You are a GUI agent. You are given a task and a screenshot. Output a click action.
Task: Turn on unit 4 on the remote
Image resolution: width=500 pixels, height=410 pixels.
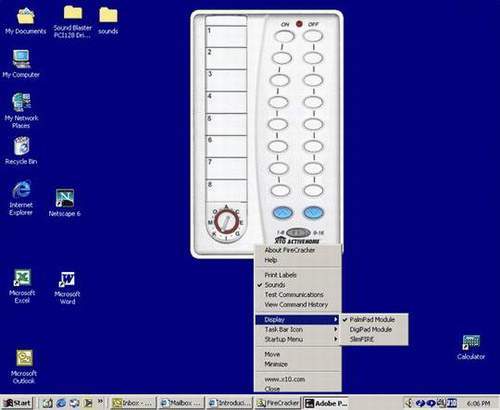[279, 102]
